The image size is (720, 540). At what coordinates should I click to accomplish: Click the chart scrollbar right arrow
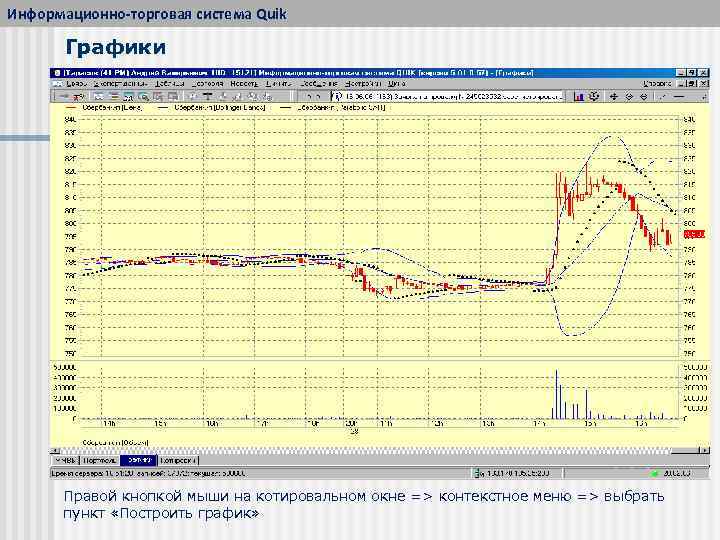(704, 450)
